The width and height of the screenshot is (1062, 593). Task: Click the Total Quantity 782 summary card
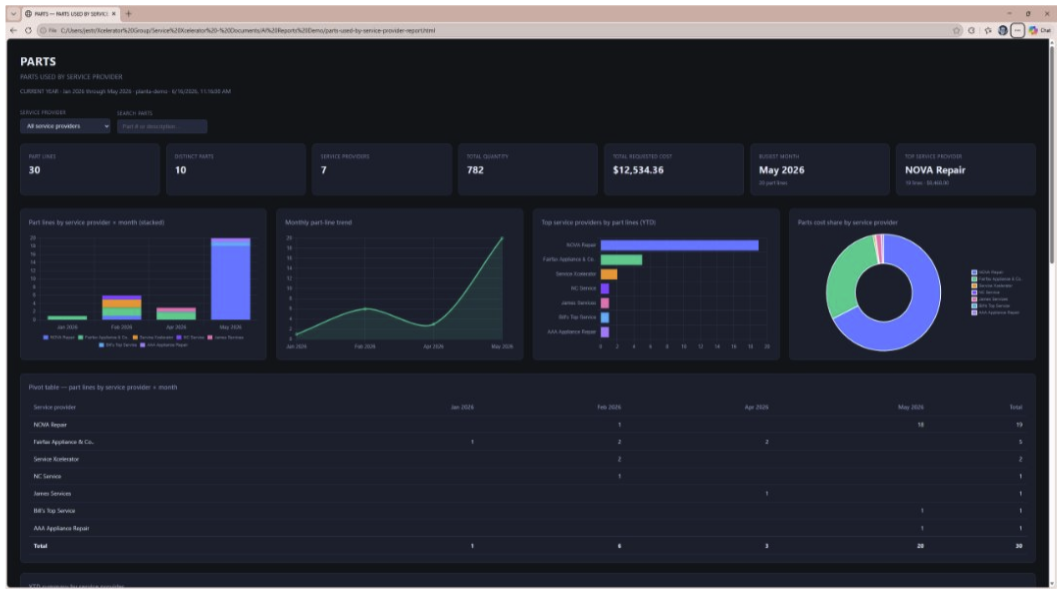click(x=528, y=169)
